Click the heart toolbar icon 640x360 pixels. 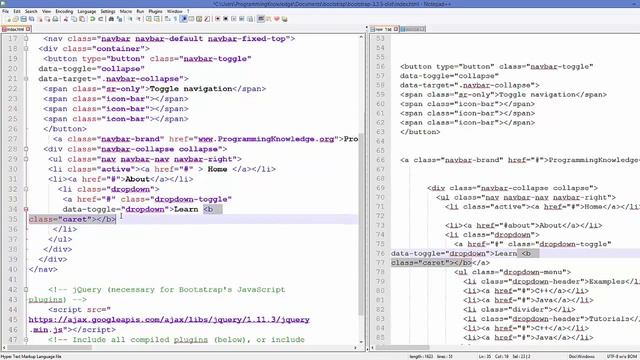[x=277, y=19]
